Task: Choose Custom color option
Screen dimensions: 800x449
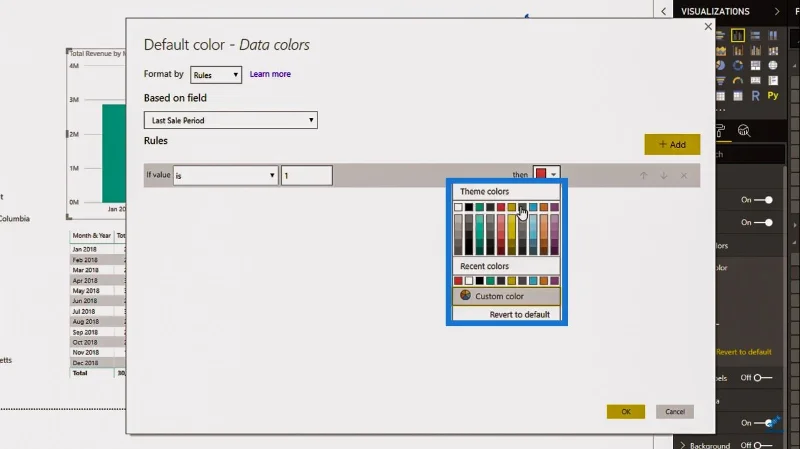Action: (x=506, y=296)
